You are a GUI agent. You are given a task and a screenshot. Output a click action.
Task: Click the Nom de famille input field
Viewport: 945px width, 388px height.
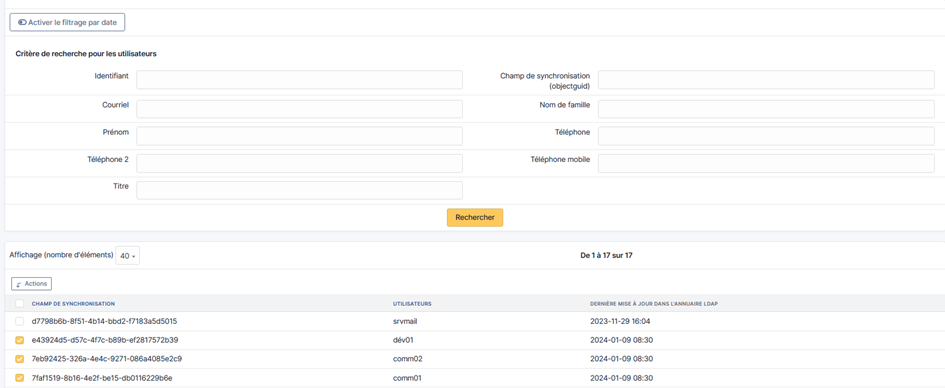[x=766, y=109]
